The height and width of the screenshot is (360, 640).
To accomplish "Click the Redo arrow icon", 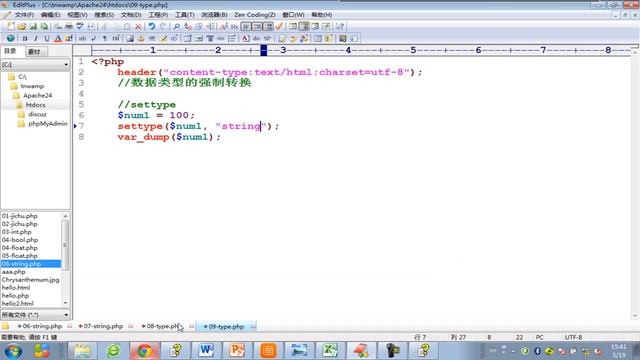I will pos(163,27).
